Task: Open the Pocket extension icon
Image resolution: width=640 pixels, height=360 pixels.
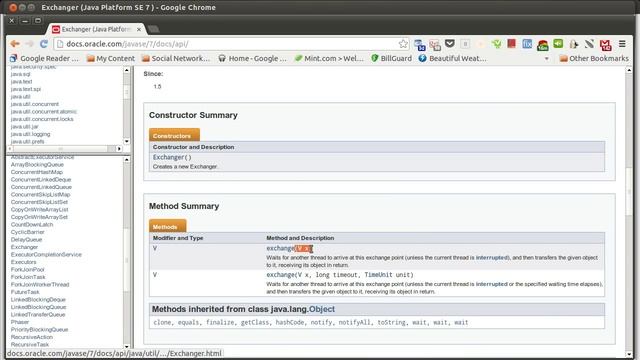Action: pos(450,44)
